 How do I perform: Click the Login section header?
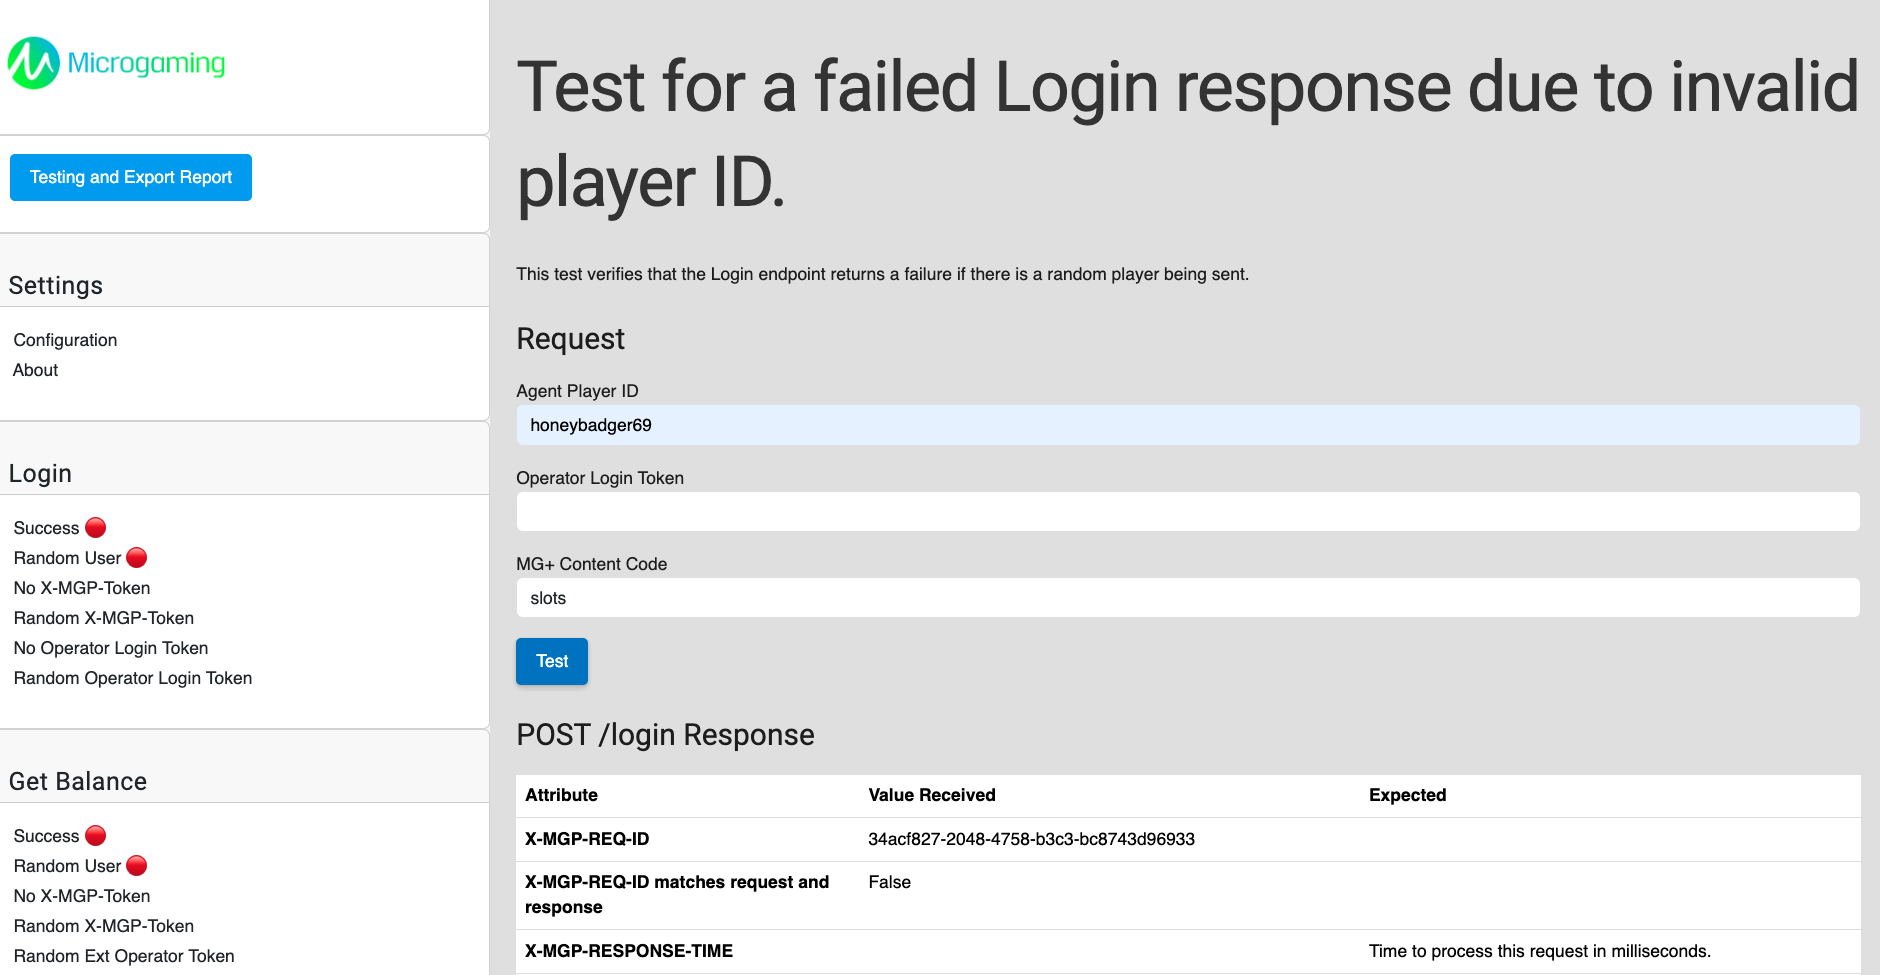point(40,473)
